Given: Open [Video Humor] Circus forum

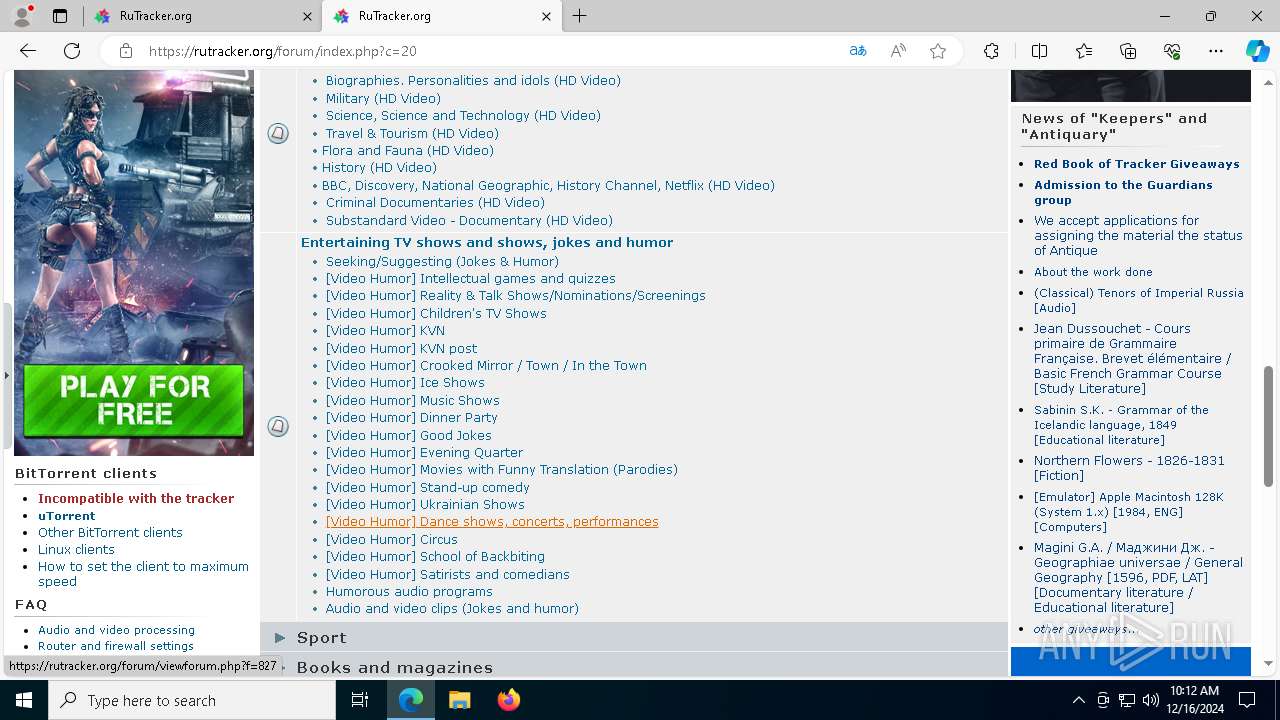Looking at the screenshot, I should click(392, 539).
